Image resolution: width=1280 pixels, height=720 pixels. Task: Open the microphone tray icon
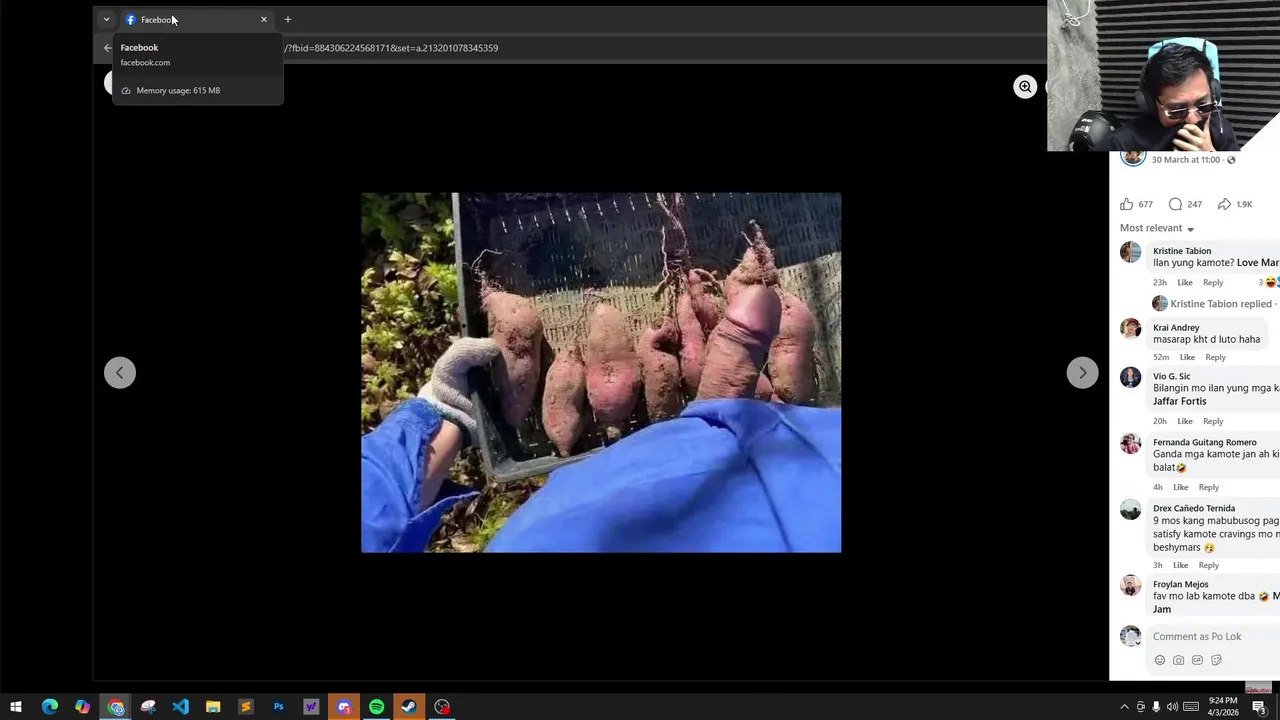pyautogui.click(x=1156, y=707)
